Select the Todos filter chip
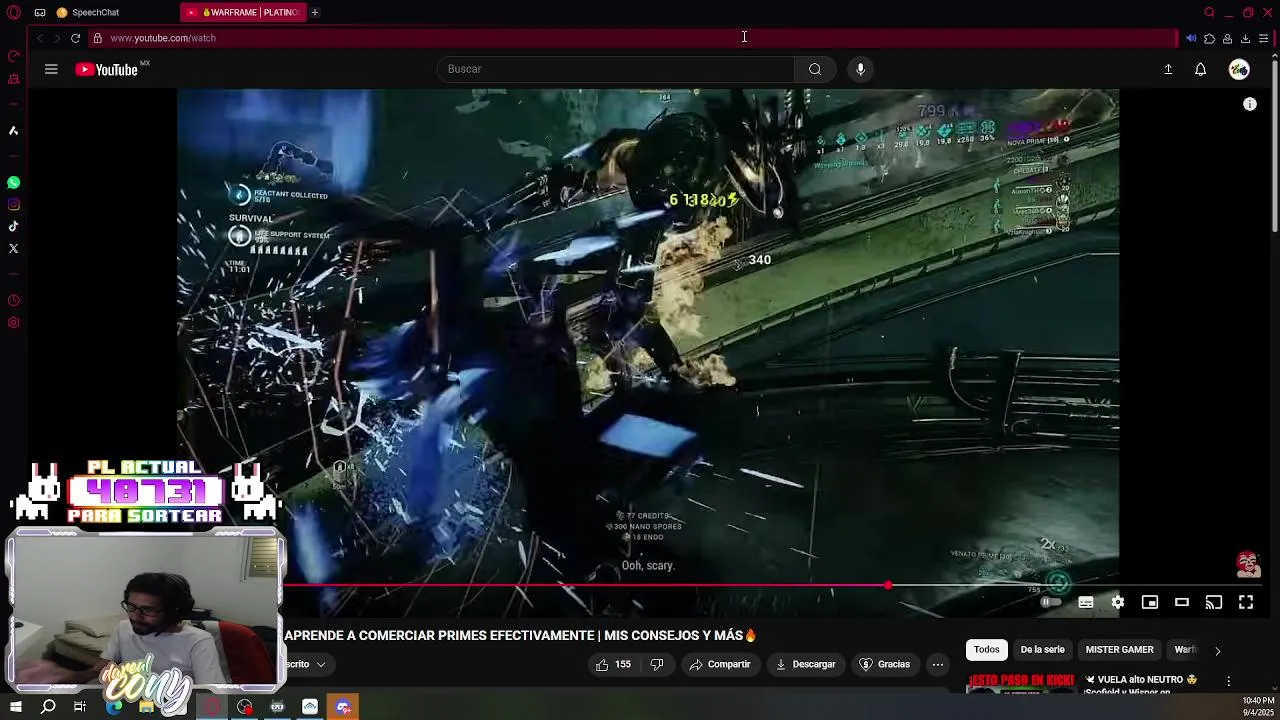 tap(986, 650)
